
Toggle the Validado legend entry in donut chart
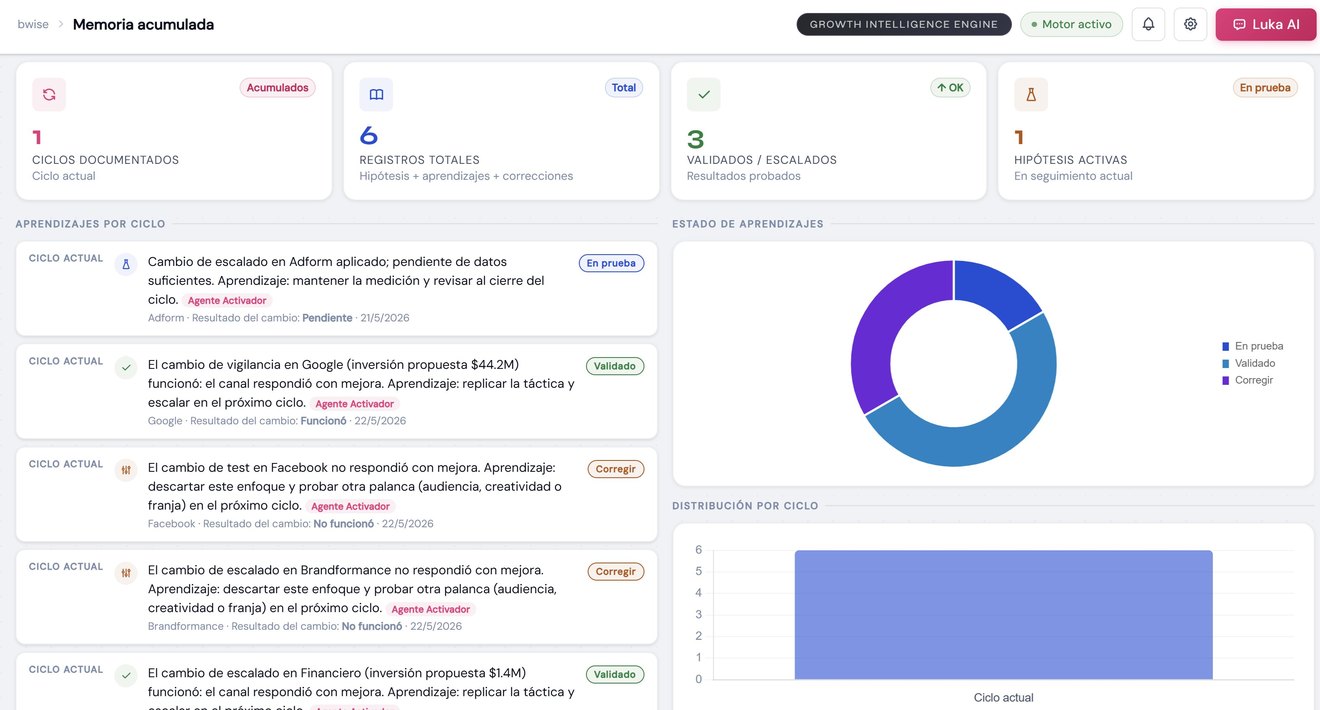coord(1249,363)
